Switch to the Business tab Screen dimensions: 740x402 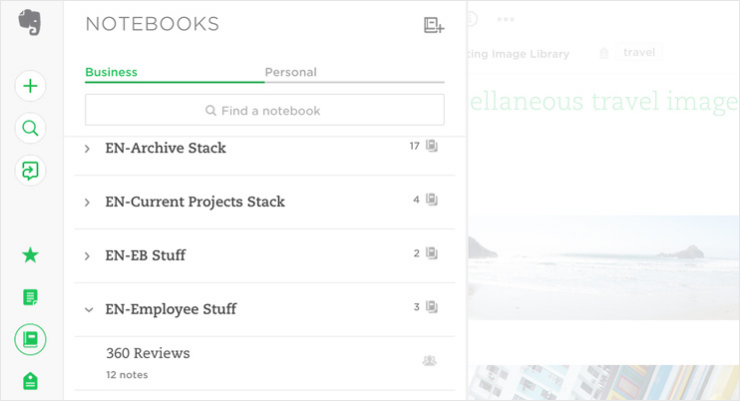[x=112, y=72]
